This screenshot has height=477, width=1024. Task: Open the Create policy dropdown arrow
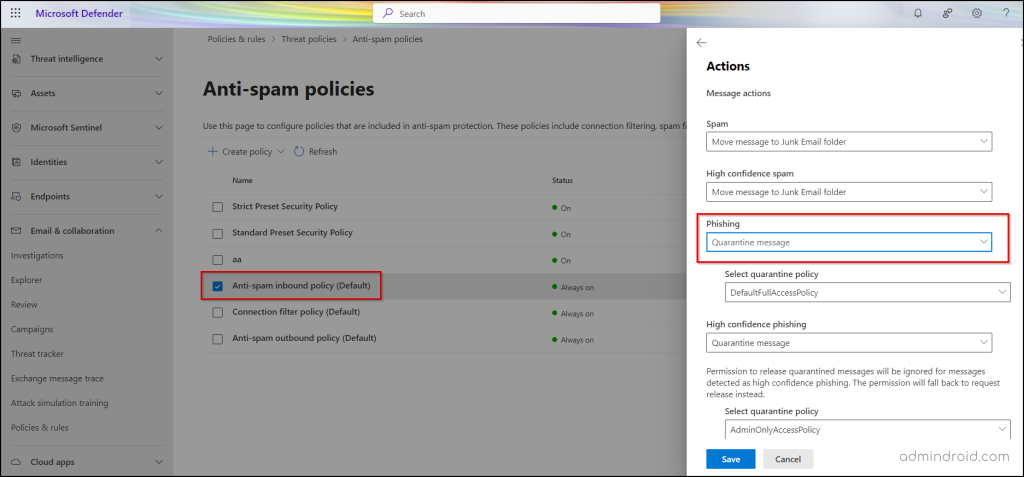click(x=281, y=152)
